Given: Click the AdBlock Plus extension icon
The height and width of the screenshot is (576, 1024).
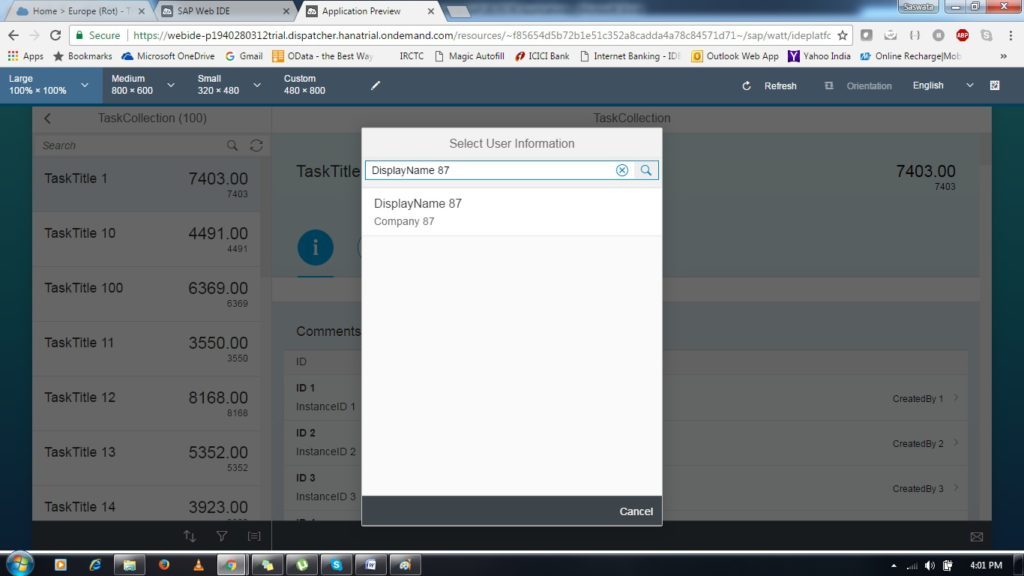Looking at the screenshot, I should click(x=962, y=35).
